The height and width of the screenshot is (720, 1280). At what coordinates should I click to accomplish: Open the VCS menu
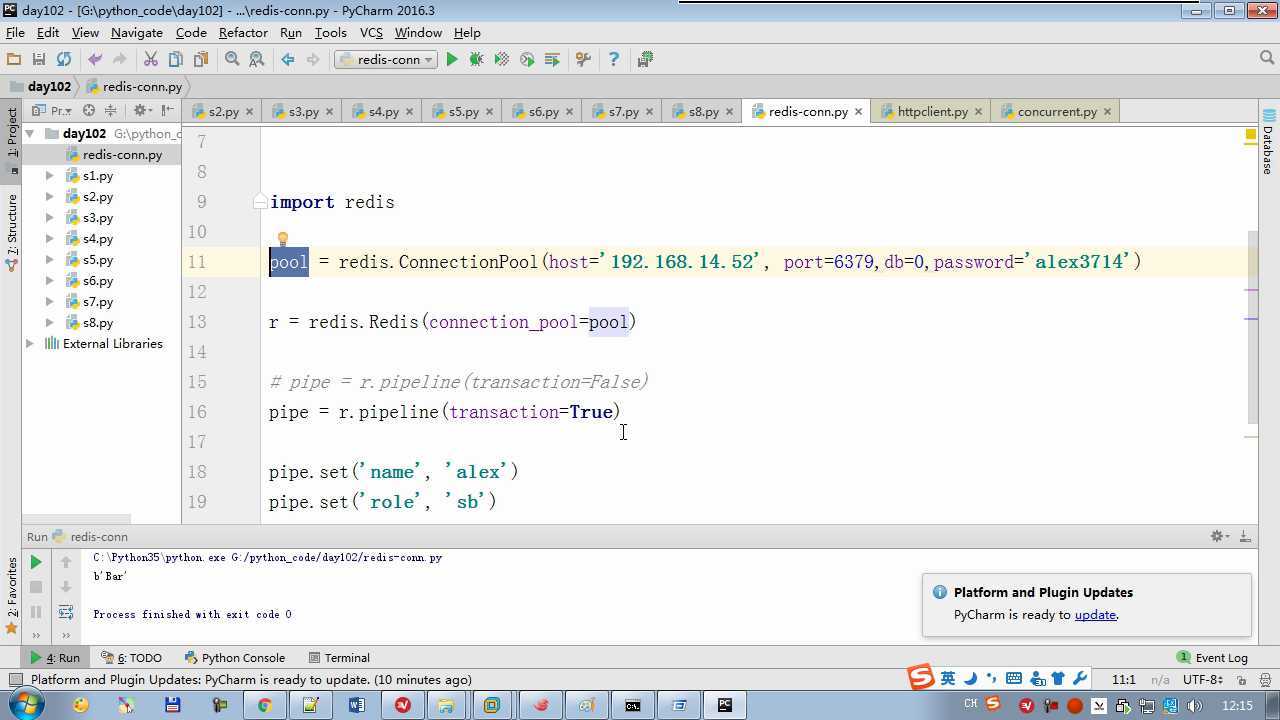pyautogui.click(x=371, y=32)
